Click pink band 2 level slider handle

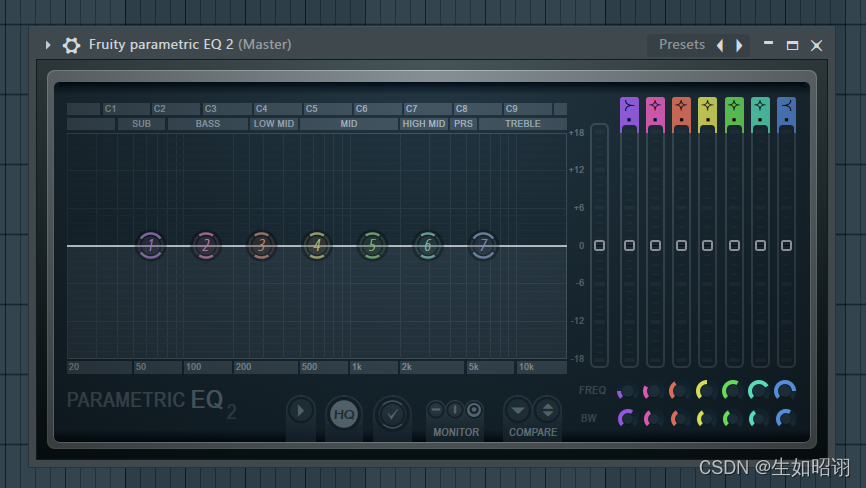655,245
